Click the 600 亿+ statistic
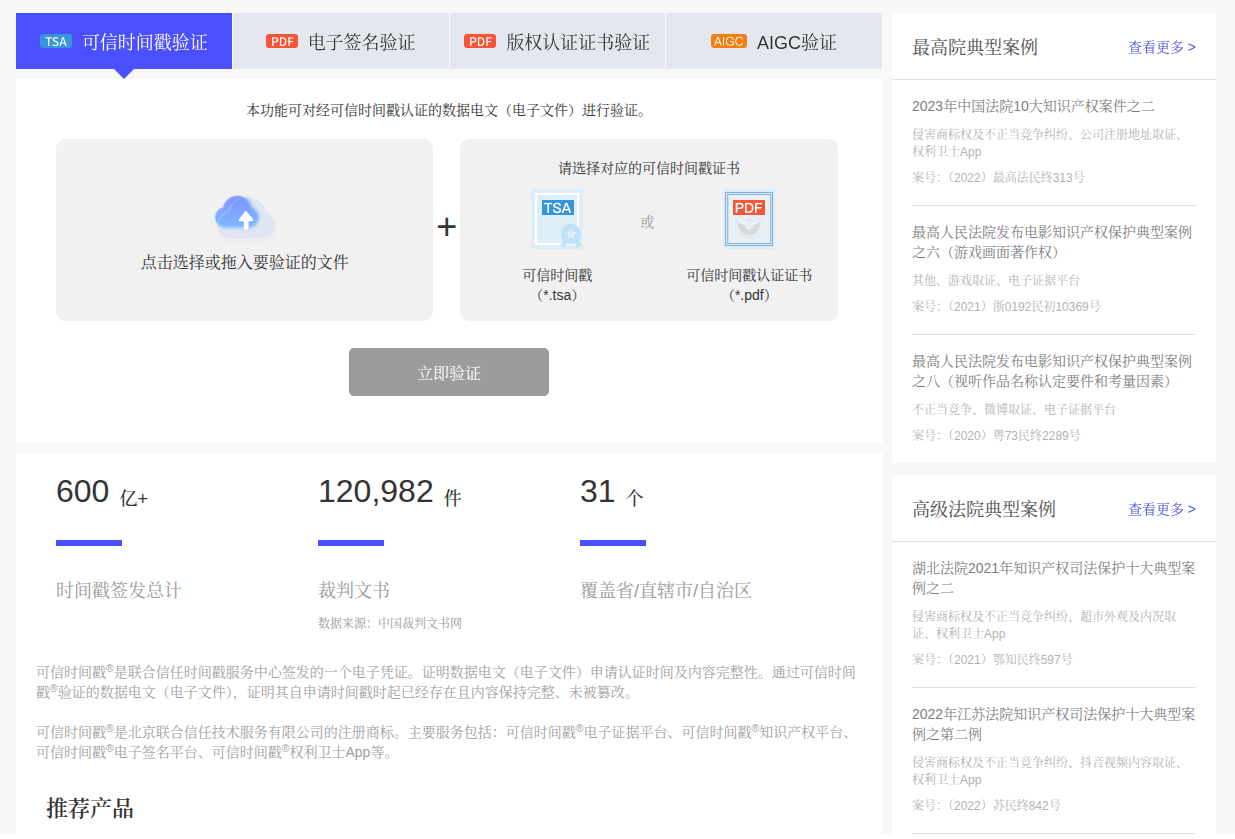This screenshot has width=1235, height=839. [x=102, y=493]
